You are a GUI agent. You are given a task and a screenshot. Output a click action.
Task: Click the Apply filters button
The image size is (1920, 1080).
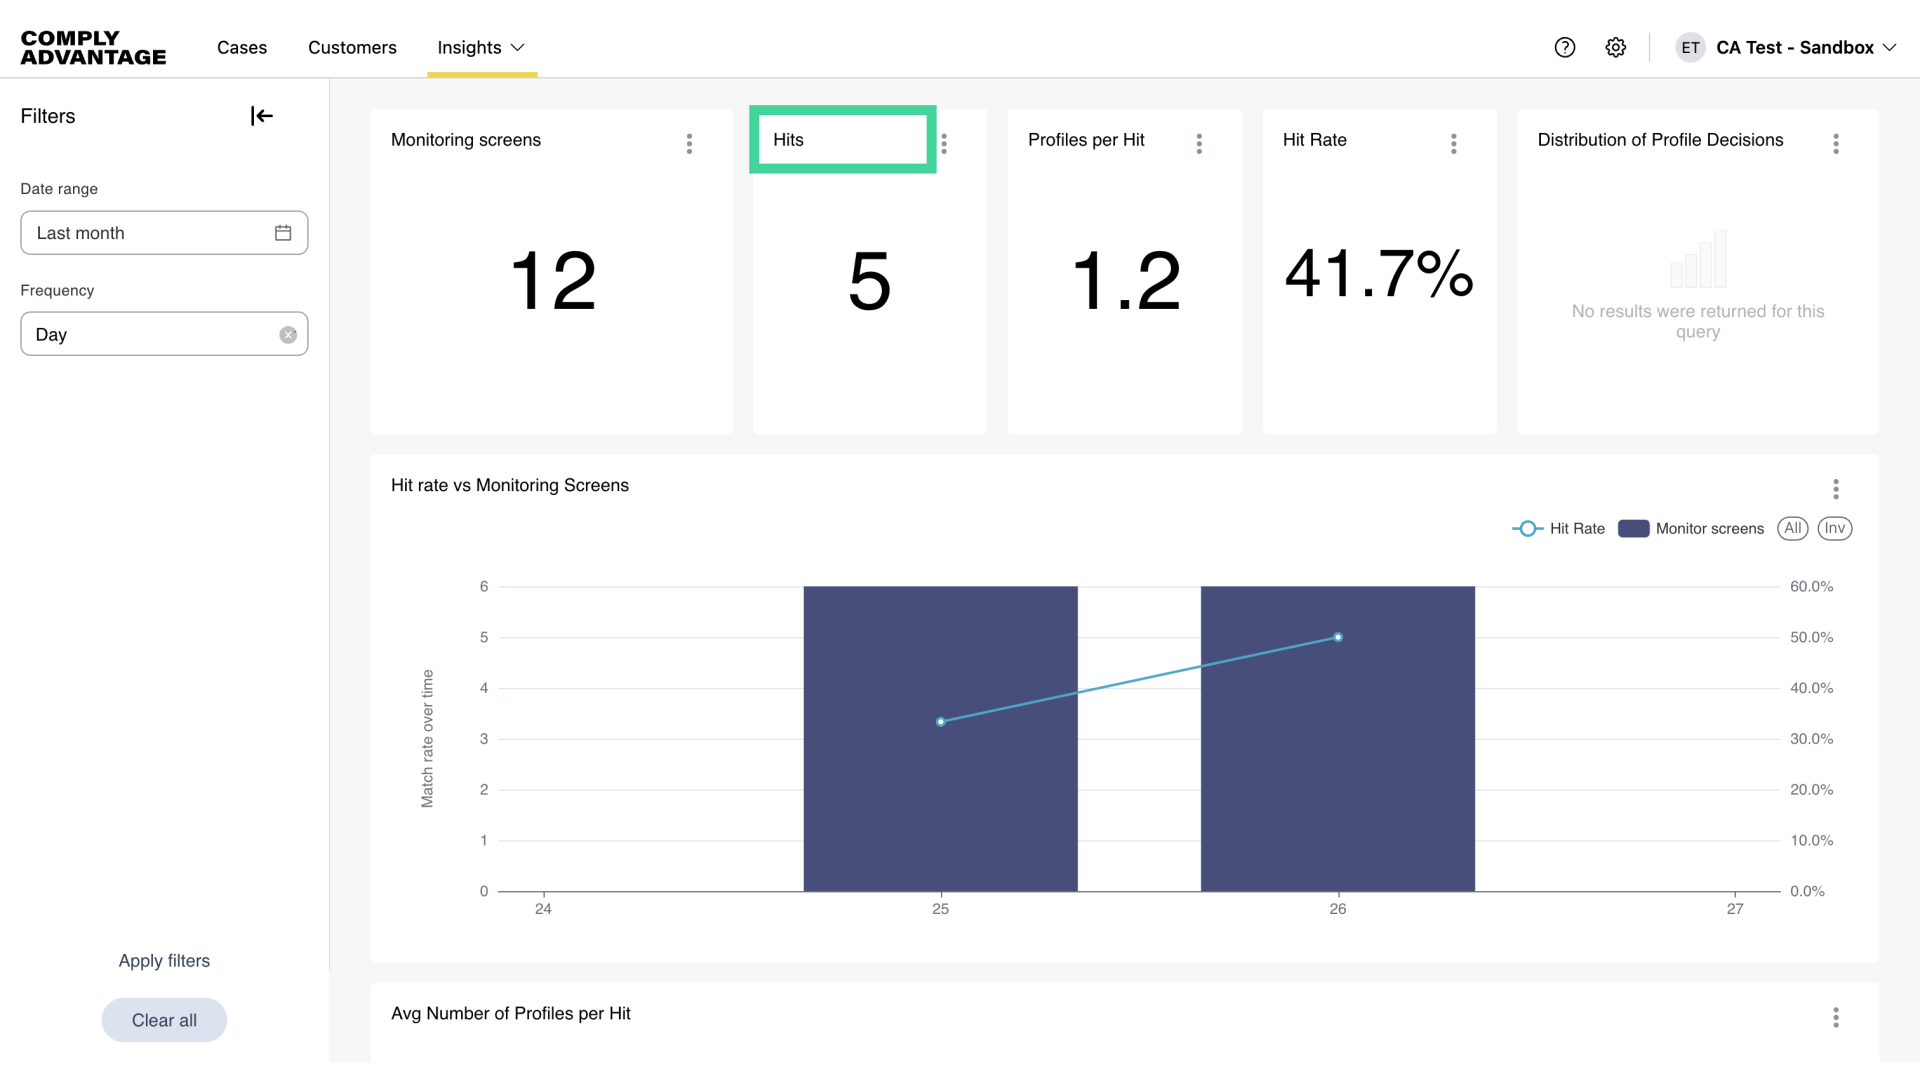(x=164, y=961)
